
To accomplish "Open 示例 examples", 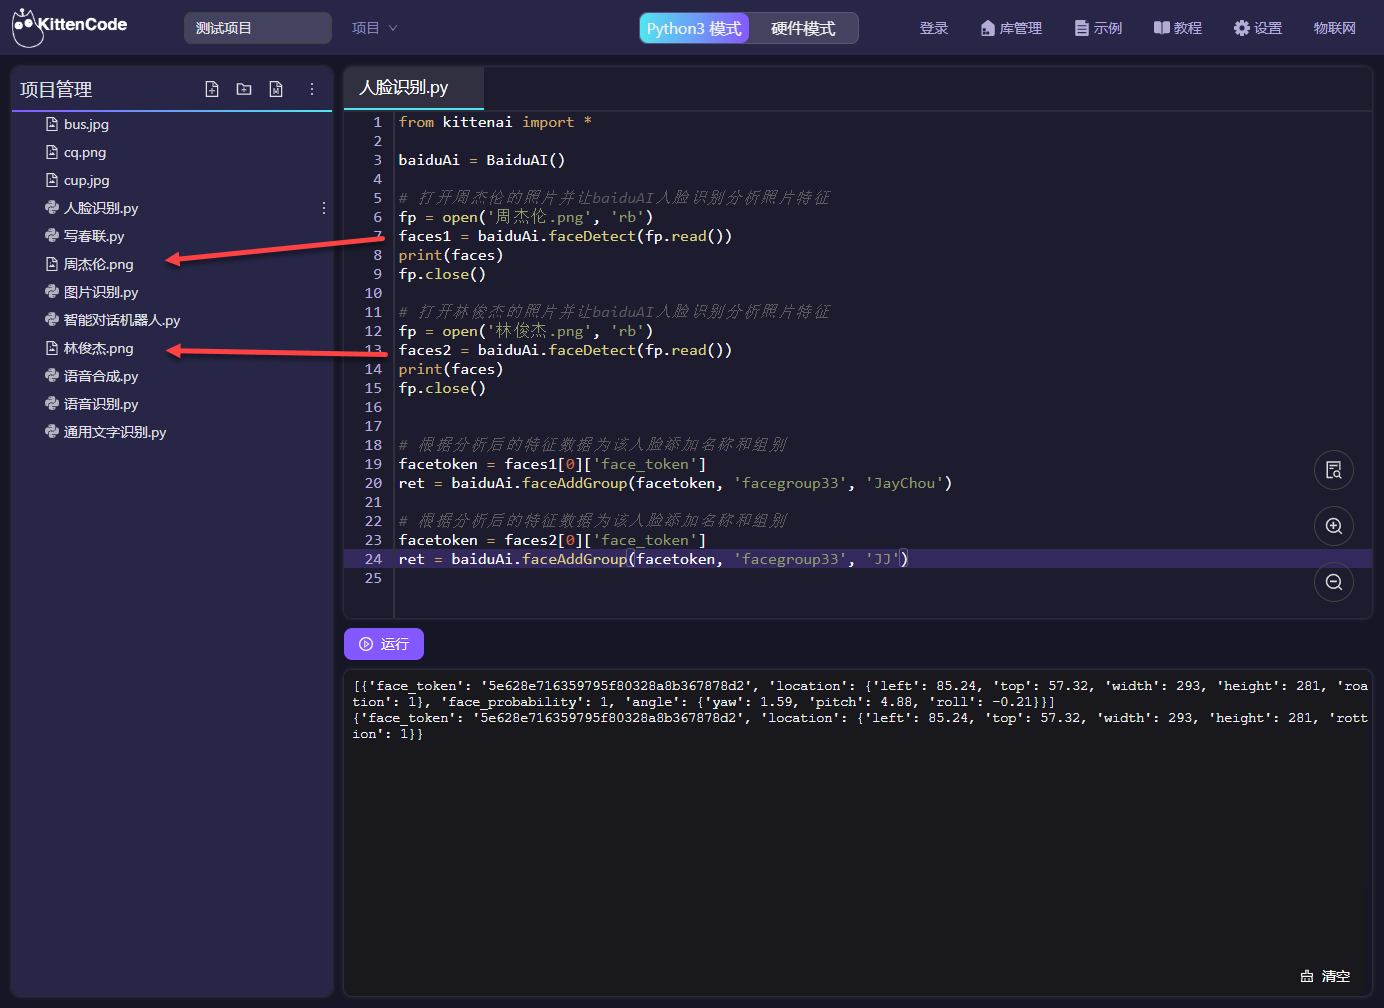I will (1098, 28).
